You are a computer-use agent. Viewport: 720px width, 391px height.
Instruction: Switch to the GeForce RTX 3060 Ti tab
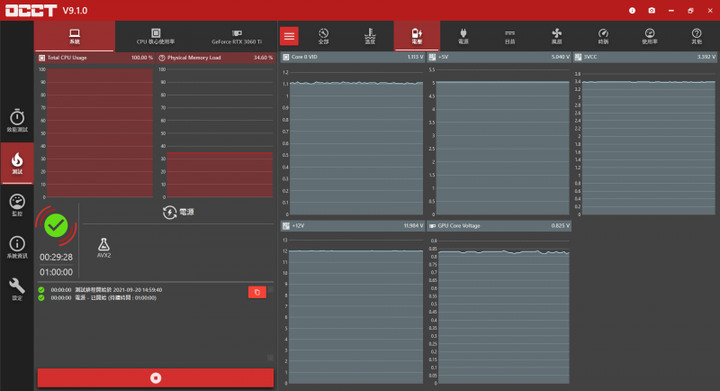click(236, 36)
